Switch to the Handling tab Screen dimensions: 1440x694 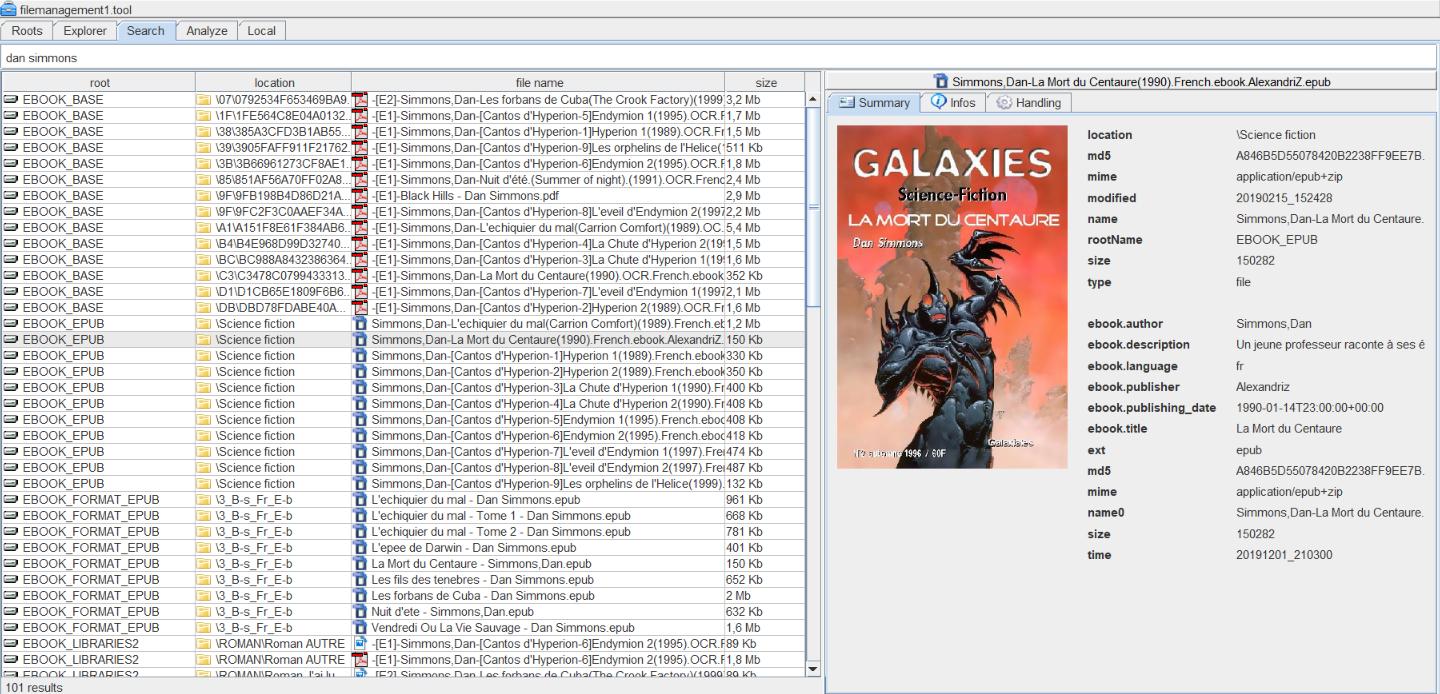(1029, 102)
